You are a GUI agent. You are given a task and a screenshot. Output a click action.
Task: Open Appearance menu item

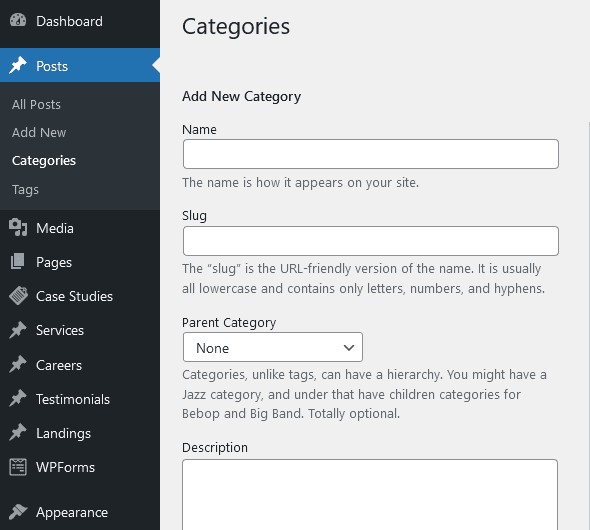[x=80, y=512]
